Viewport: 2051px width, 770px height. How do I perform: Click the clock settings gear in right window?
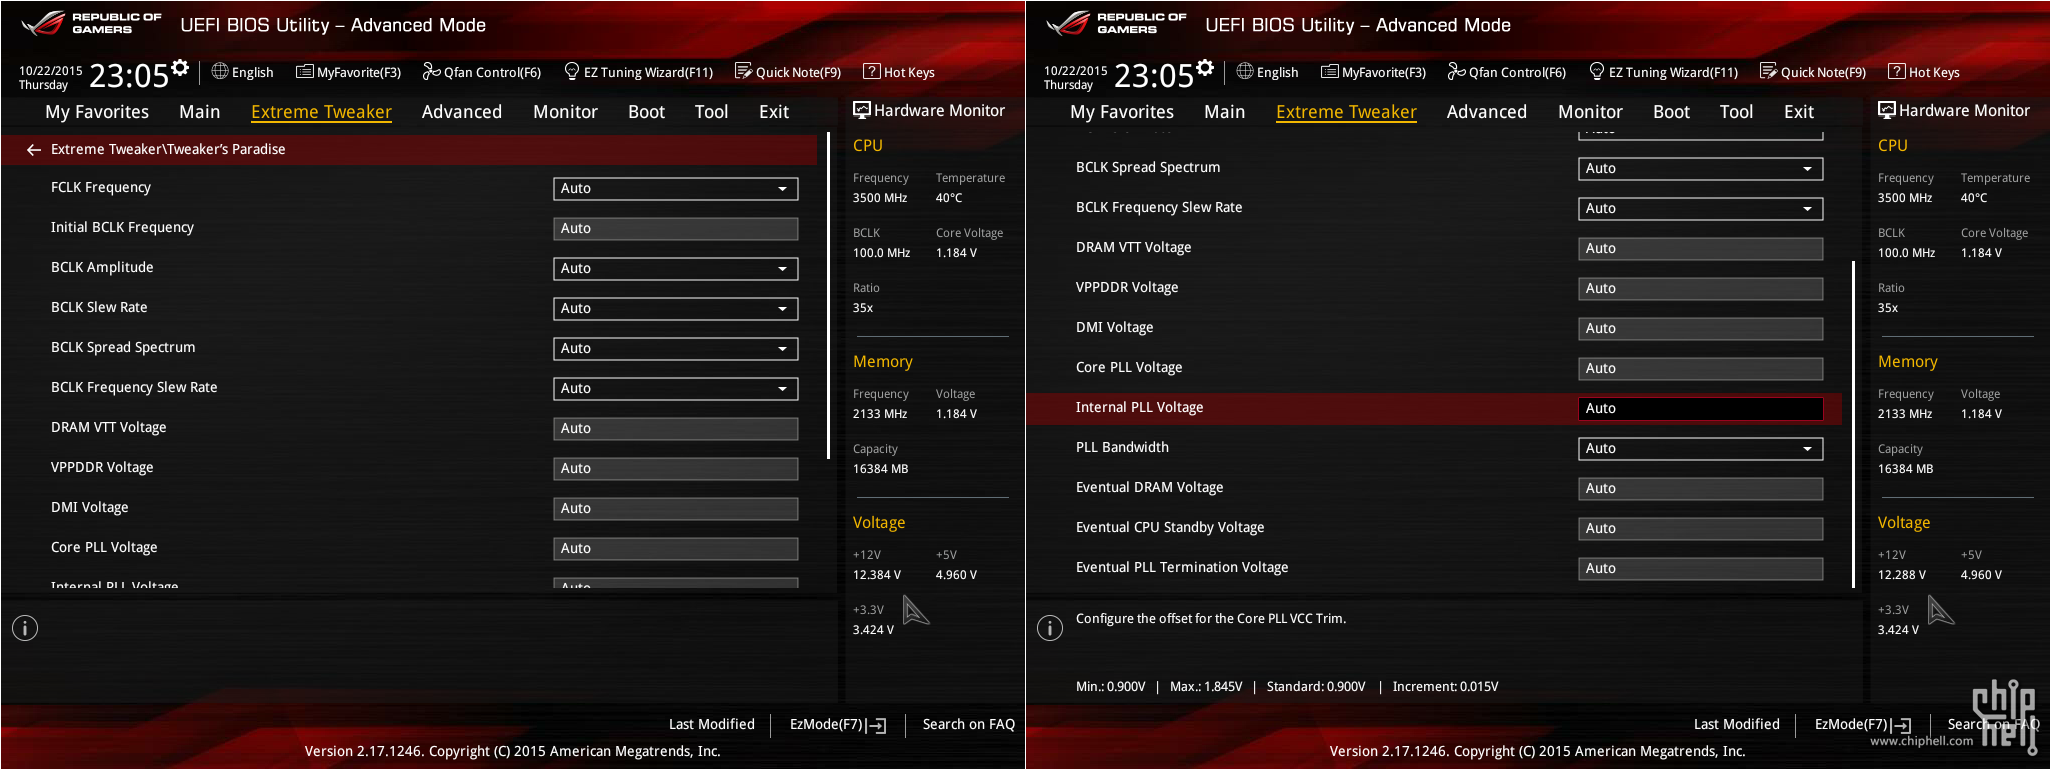(1205, 68)
